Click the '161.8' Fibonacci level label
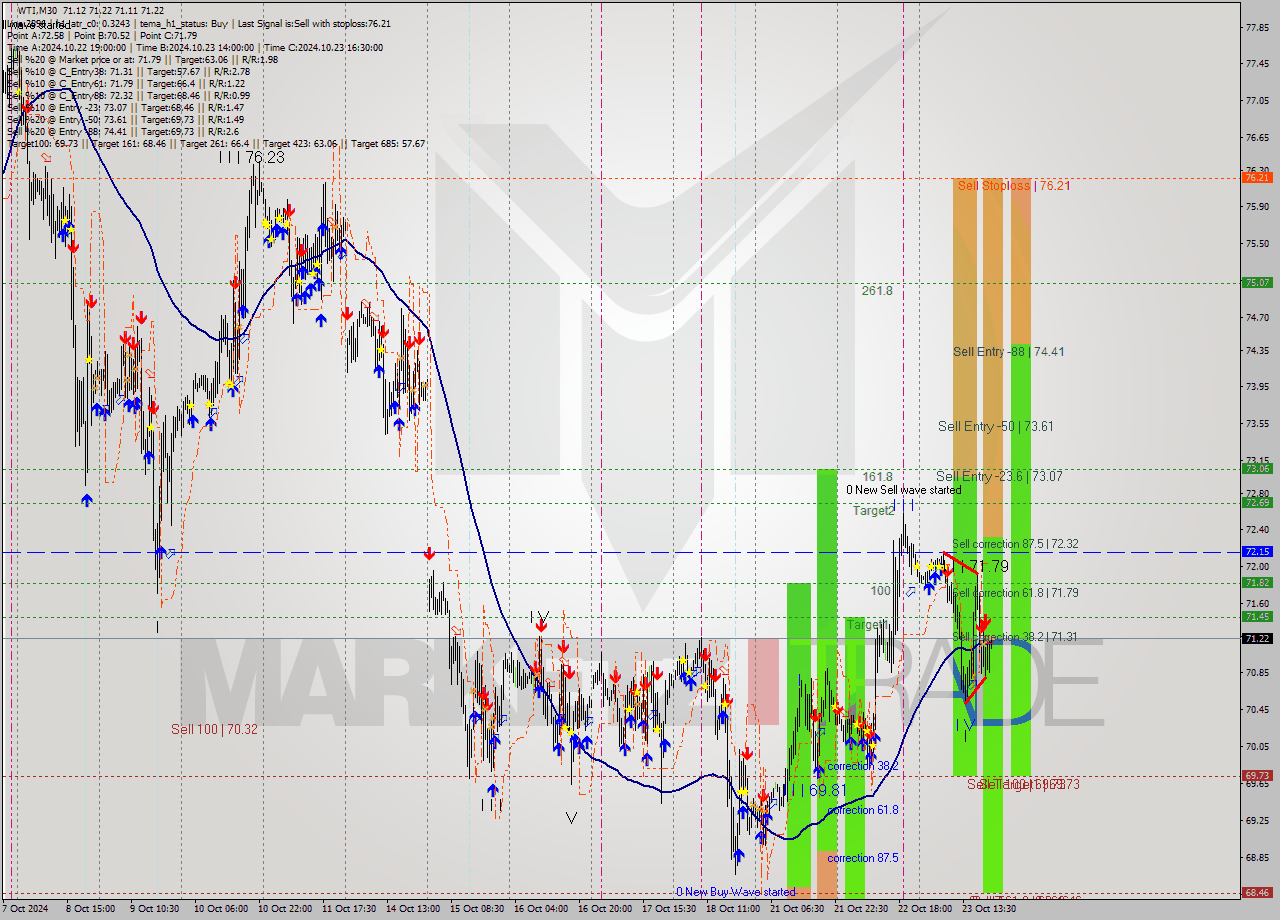The image size is (1280, 920). pos(877,477)
